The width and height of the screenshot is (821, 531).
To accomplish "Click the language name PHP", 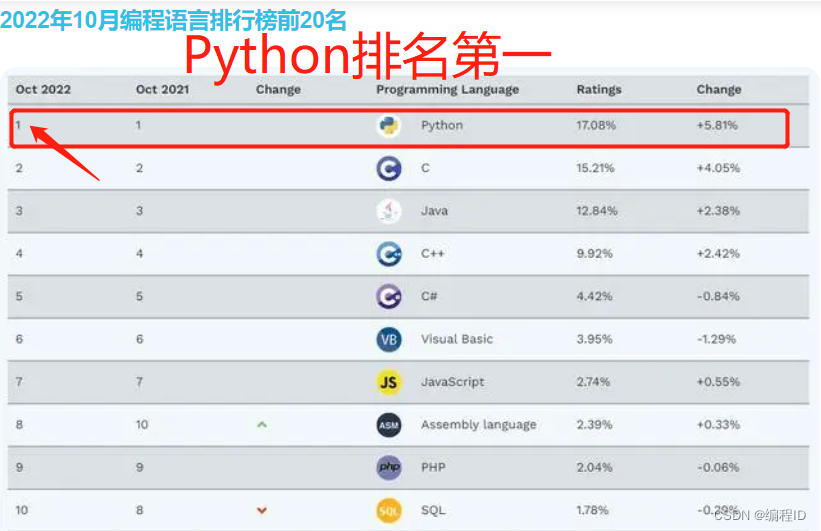I will point(433,468).
